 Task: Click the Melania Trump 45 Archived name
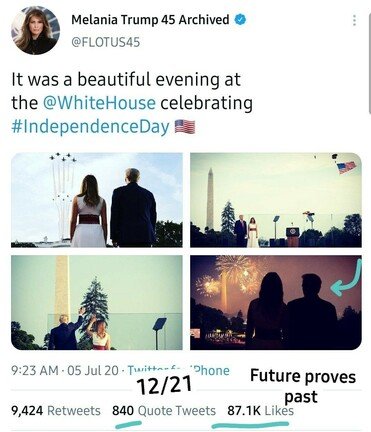click(x=150, y=20)
